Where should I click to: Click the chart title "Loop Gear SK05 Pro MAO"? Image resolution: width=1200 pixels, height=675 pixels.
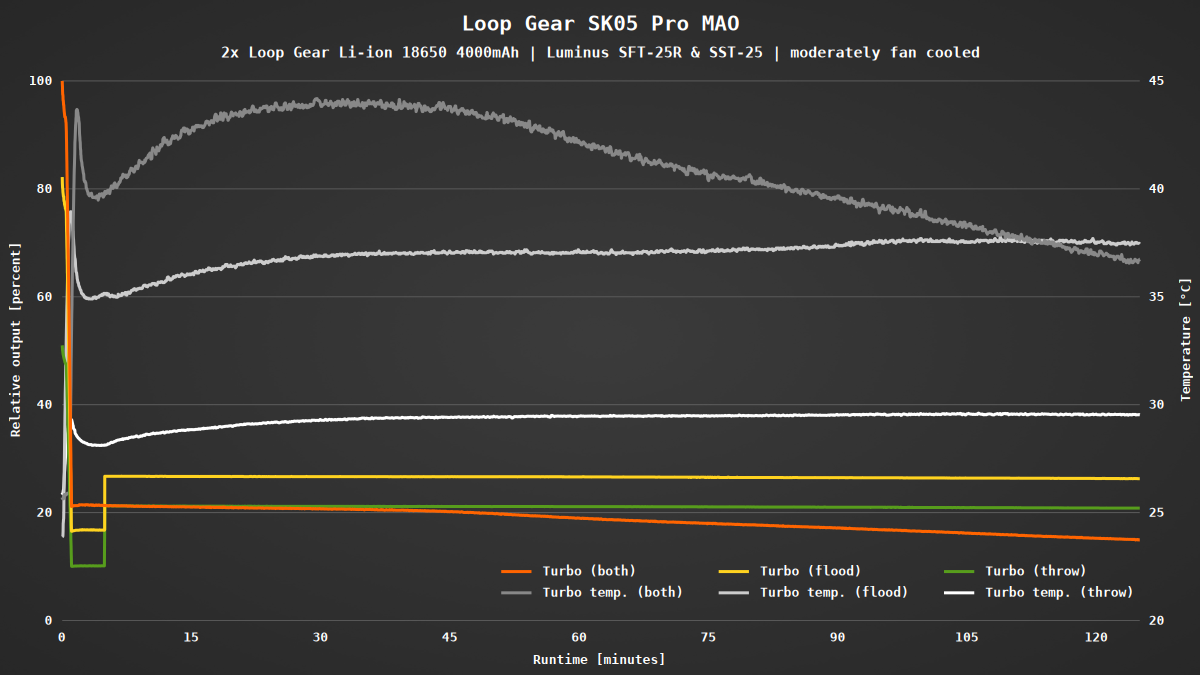pos(600,23)
